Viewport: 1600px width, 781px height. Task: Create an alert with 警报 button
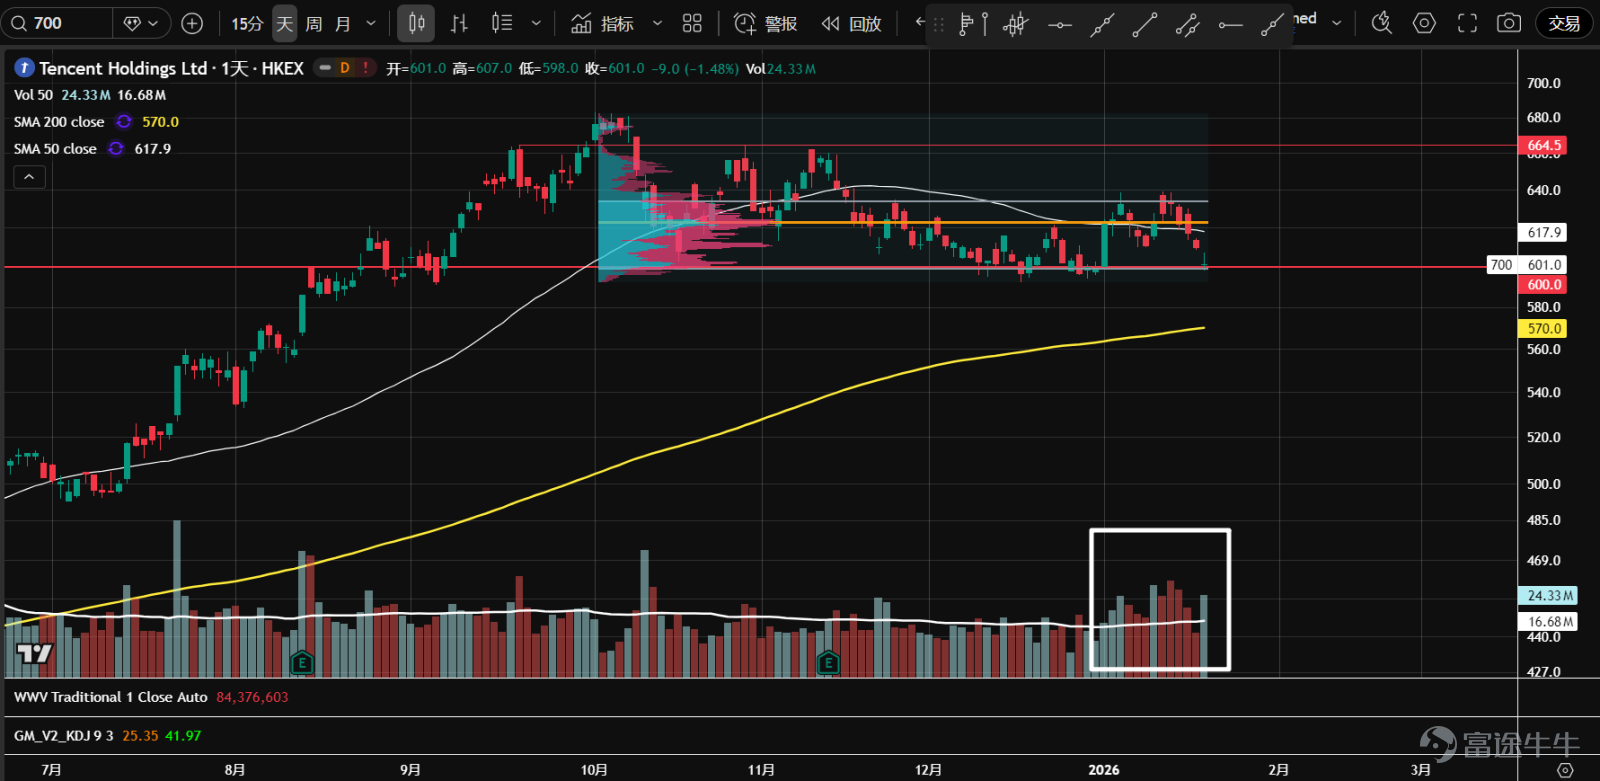click(x=766, y=23)
